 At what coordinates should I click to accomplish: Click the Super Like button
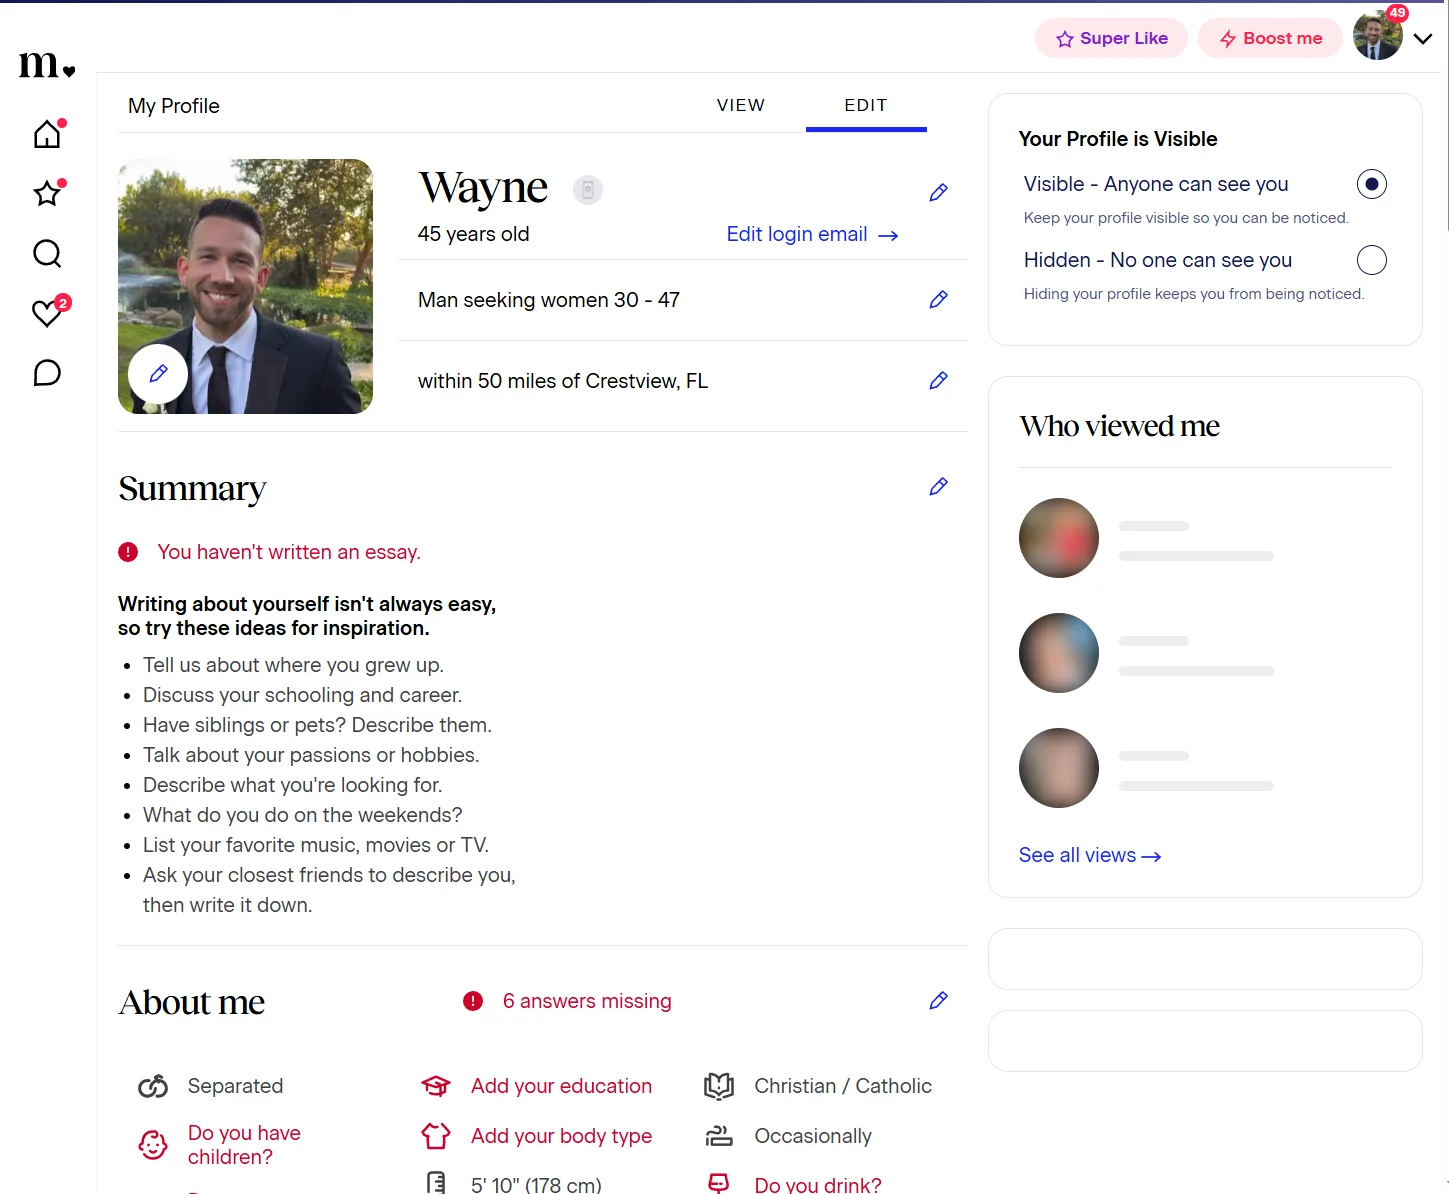click(1111, 38)
